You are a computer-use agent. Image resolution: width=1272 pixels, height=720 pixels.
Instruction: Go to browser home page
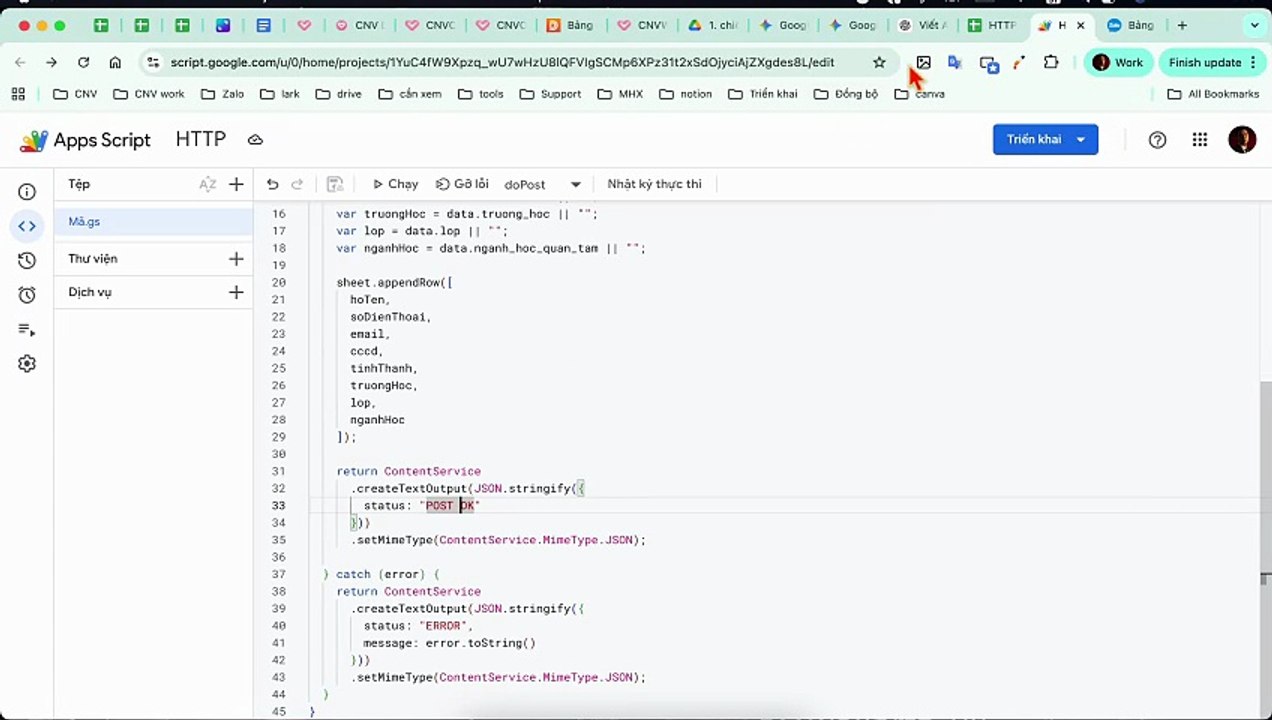[x=115, y=62]
